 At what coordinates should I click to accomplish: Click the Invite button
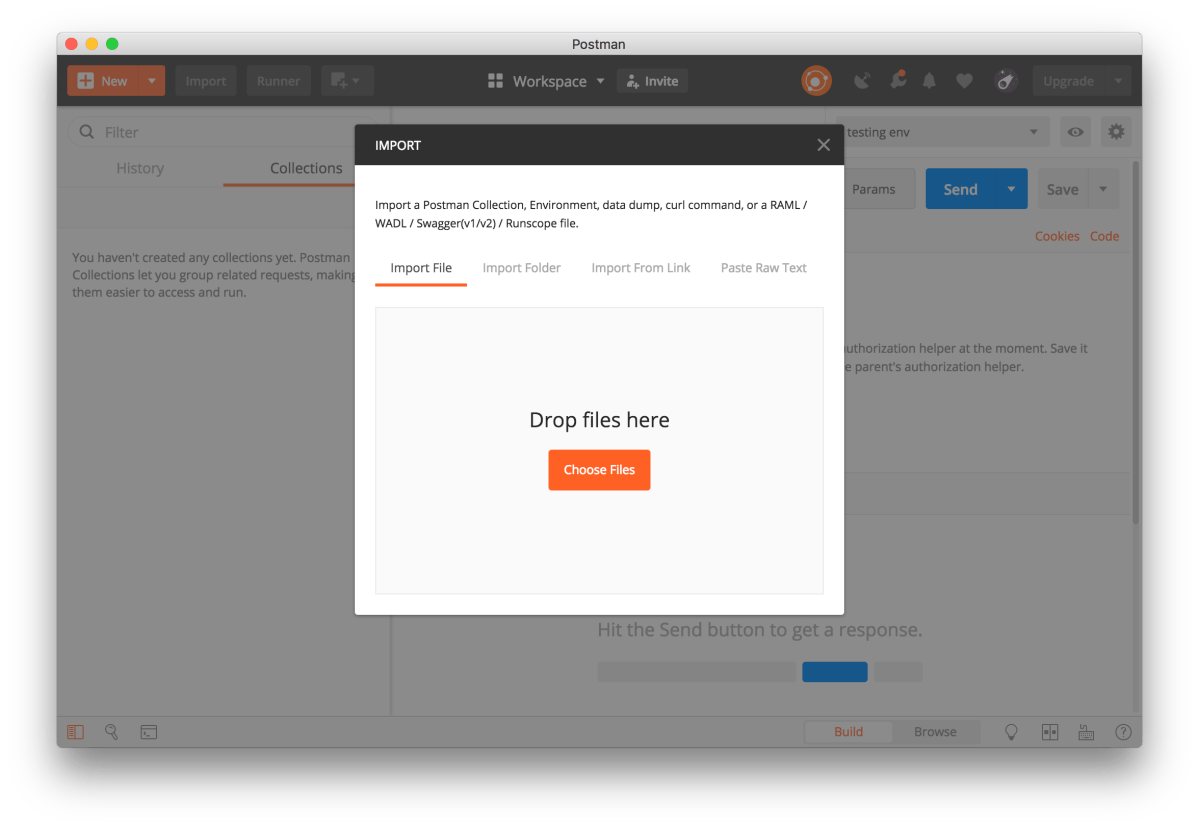[652, 81]
